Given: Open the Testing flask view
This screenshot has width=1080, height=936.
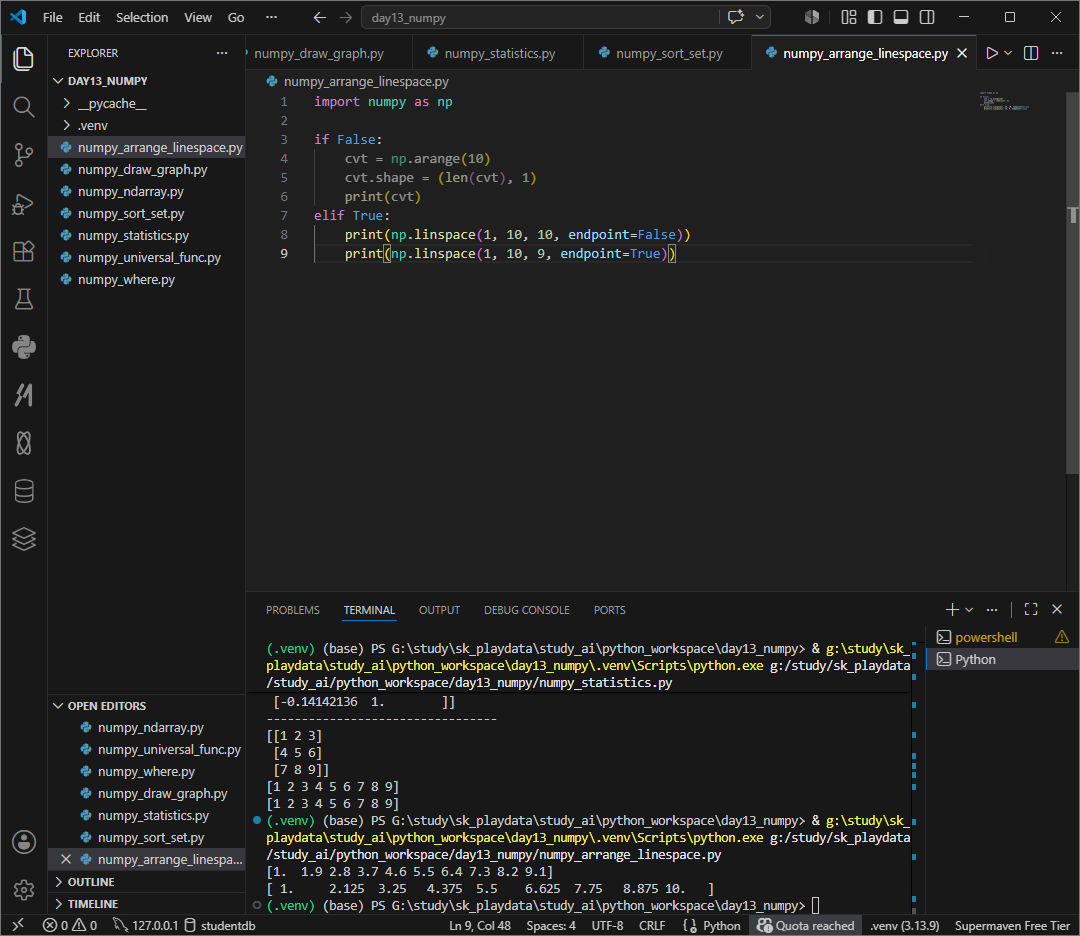Looking at the screenshot, I should point(23,299).
